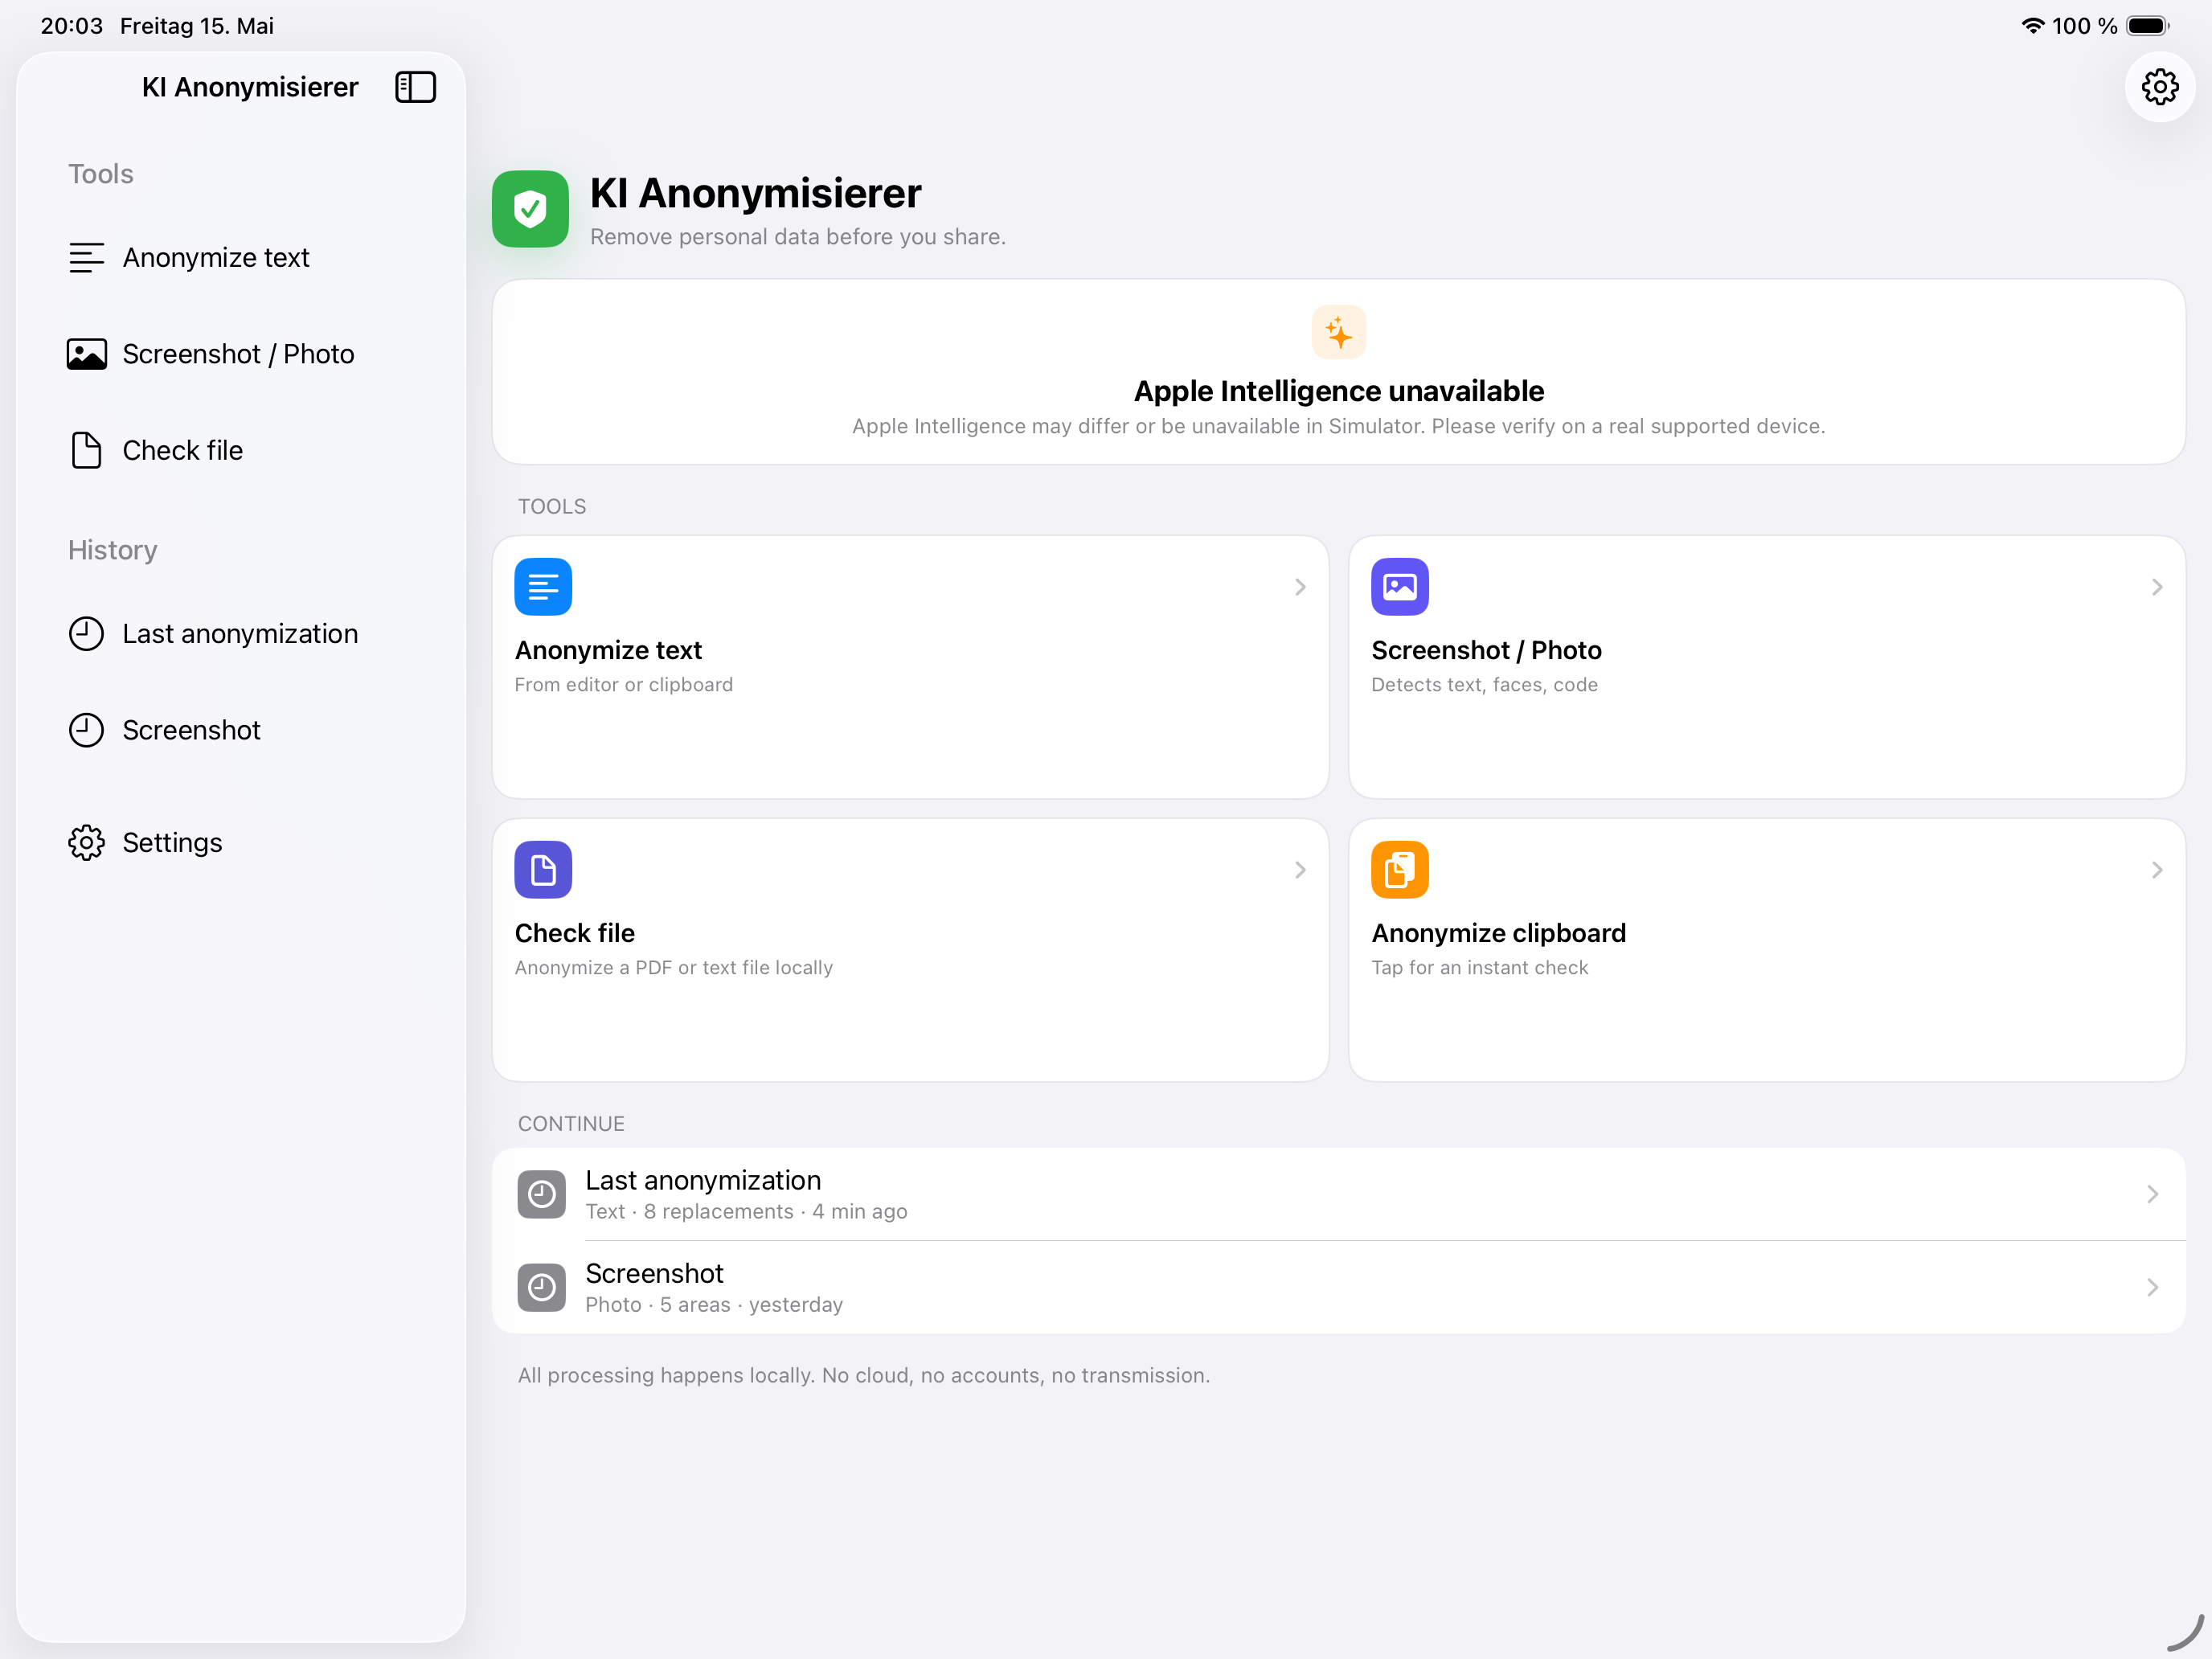2212x1659 pixels.
Task: Expand the Screenshot / Photo card chevron
Action: click(2157, 587)
